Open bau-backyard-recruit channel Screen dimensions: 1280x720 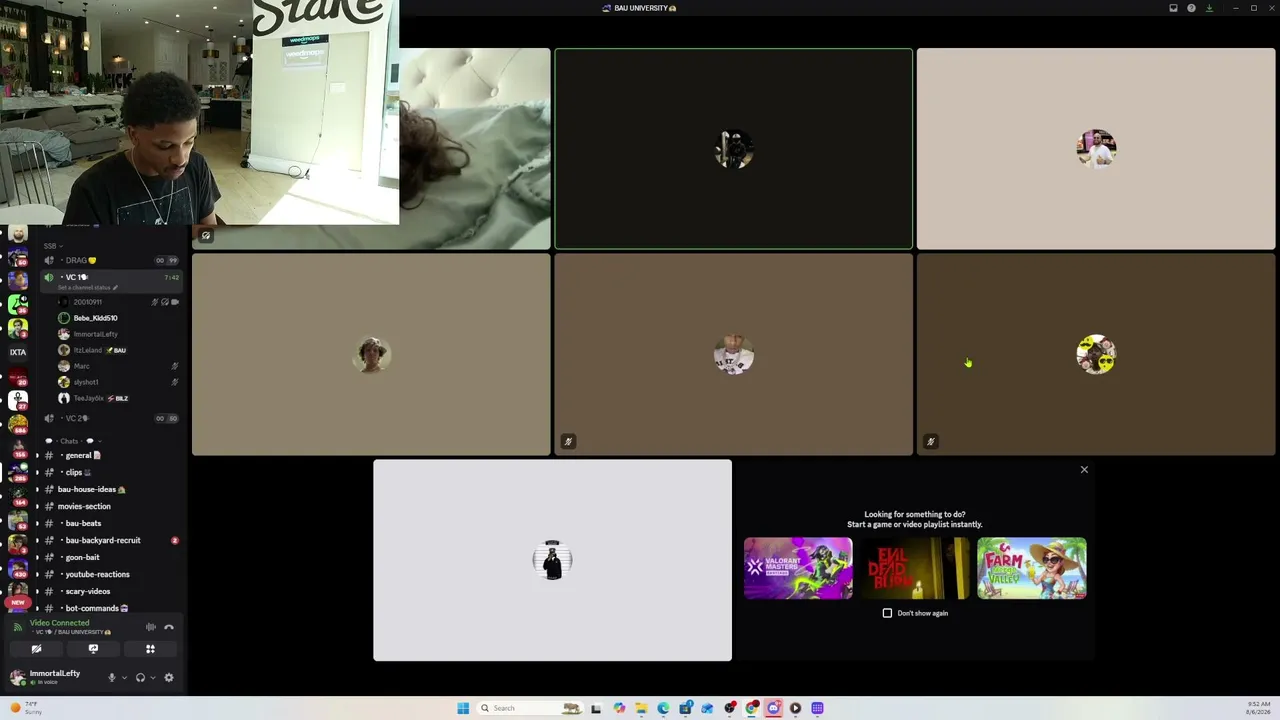(x=108, y=540)
